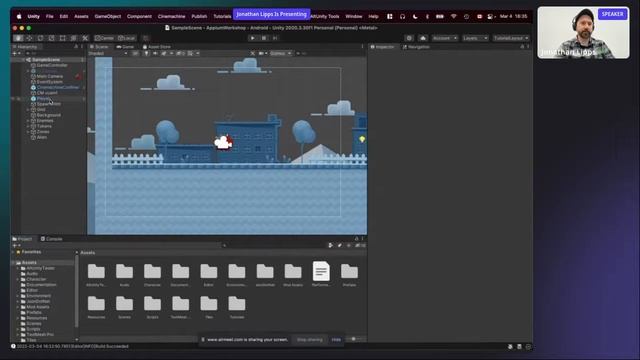
Task: Click Project panel create plus button
Action: [x=16, y=245]
